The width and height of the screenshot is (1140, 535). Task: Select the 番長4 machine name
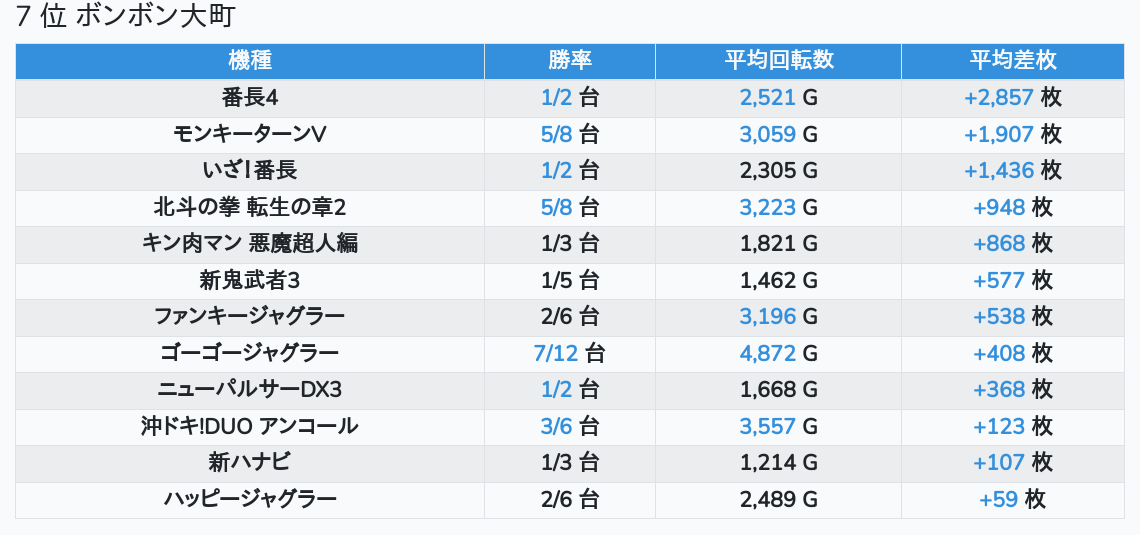[x=250, y=98]
